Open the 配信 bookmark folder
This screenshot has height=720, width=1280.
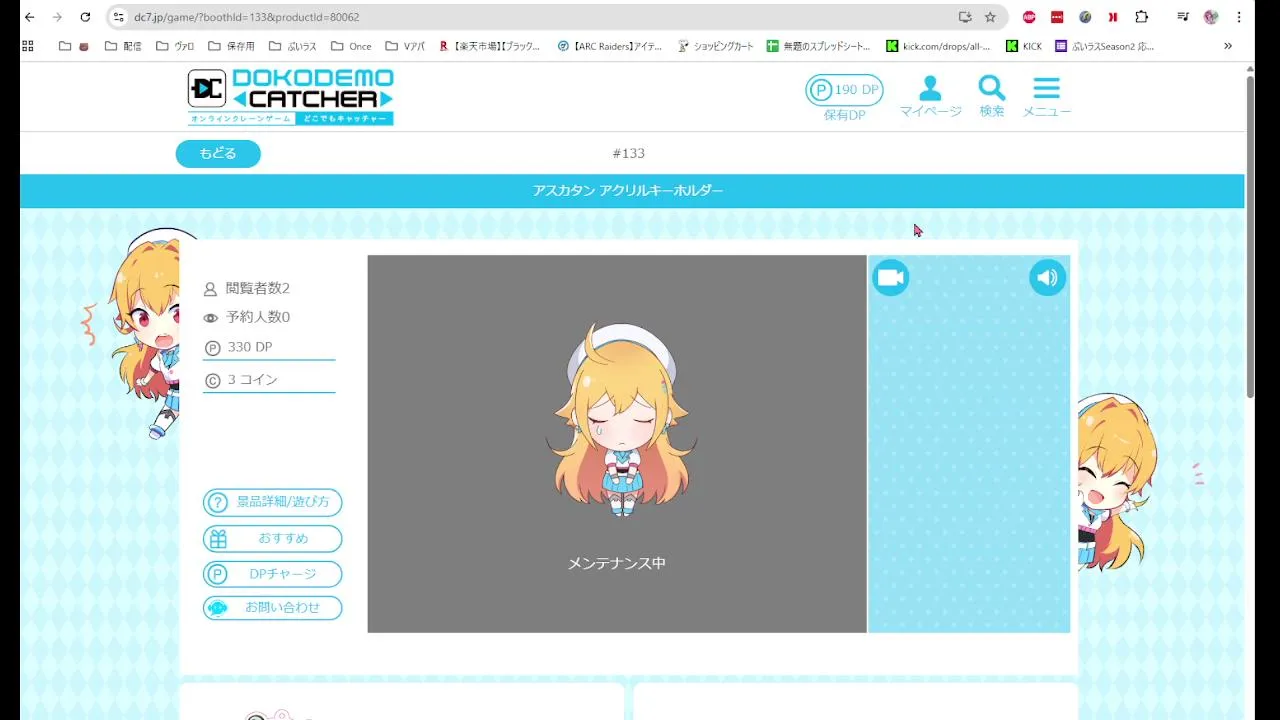pyautogui.click(x=123, y=46)
